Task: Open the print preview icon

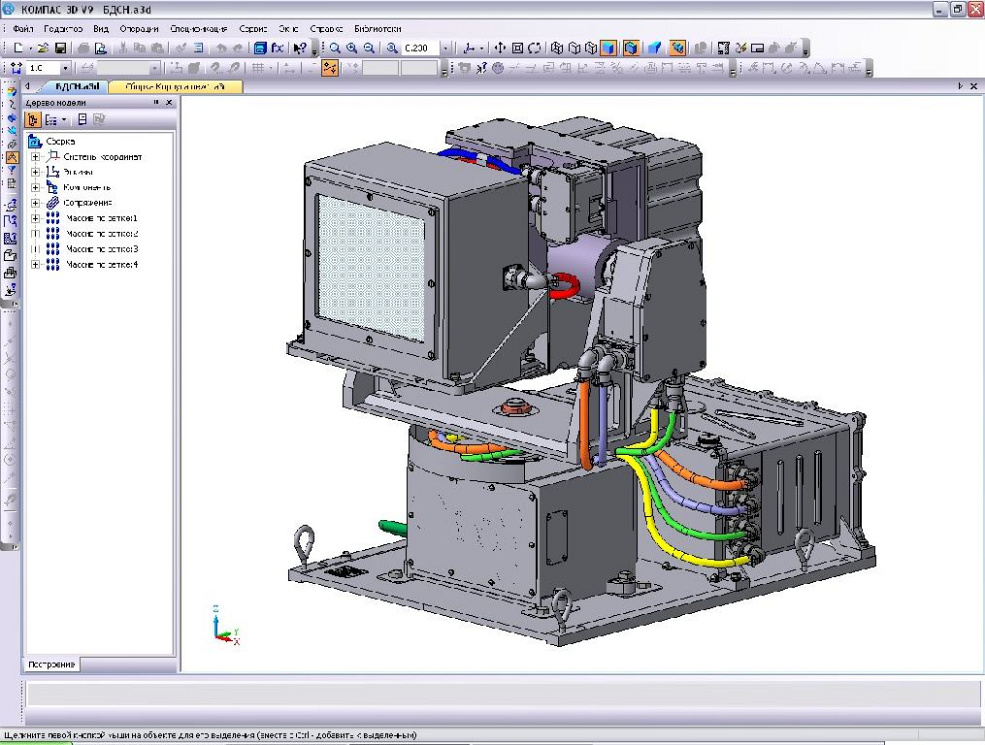Action: [x=100, y=48]
